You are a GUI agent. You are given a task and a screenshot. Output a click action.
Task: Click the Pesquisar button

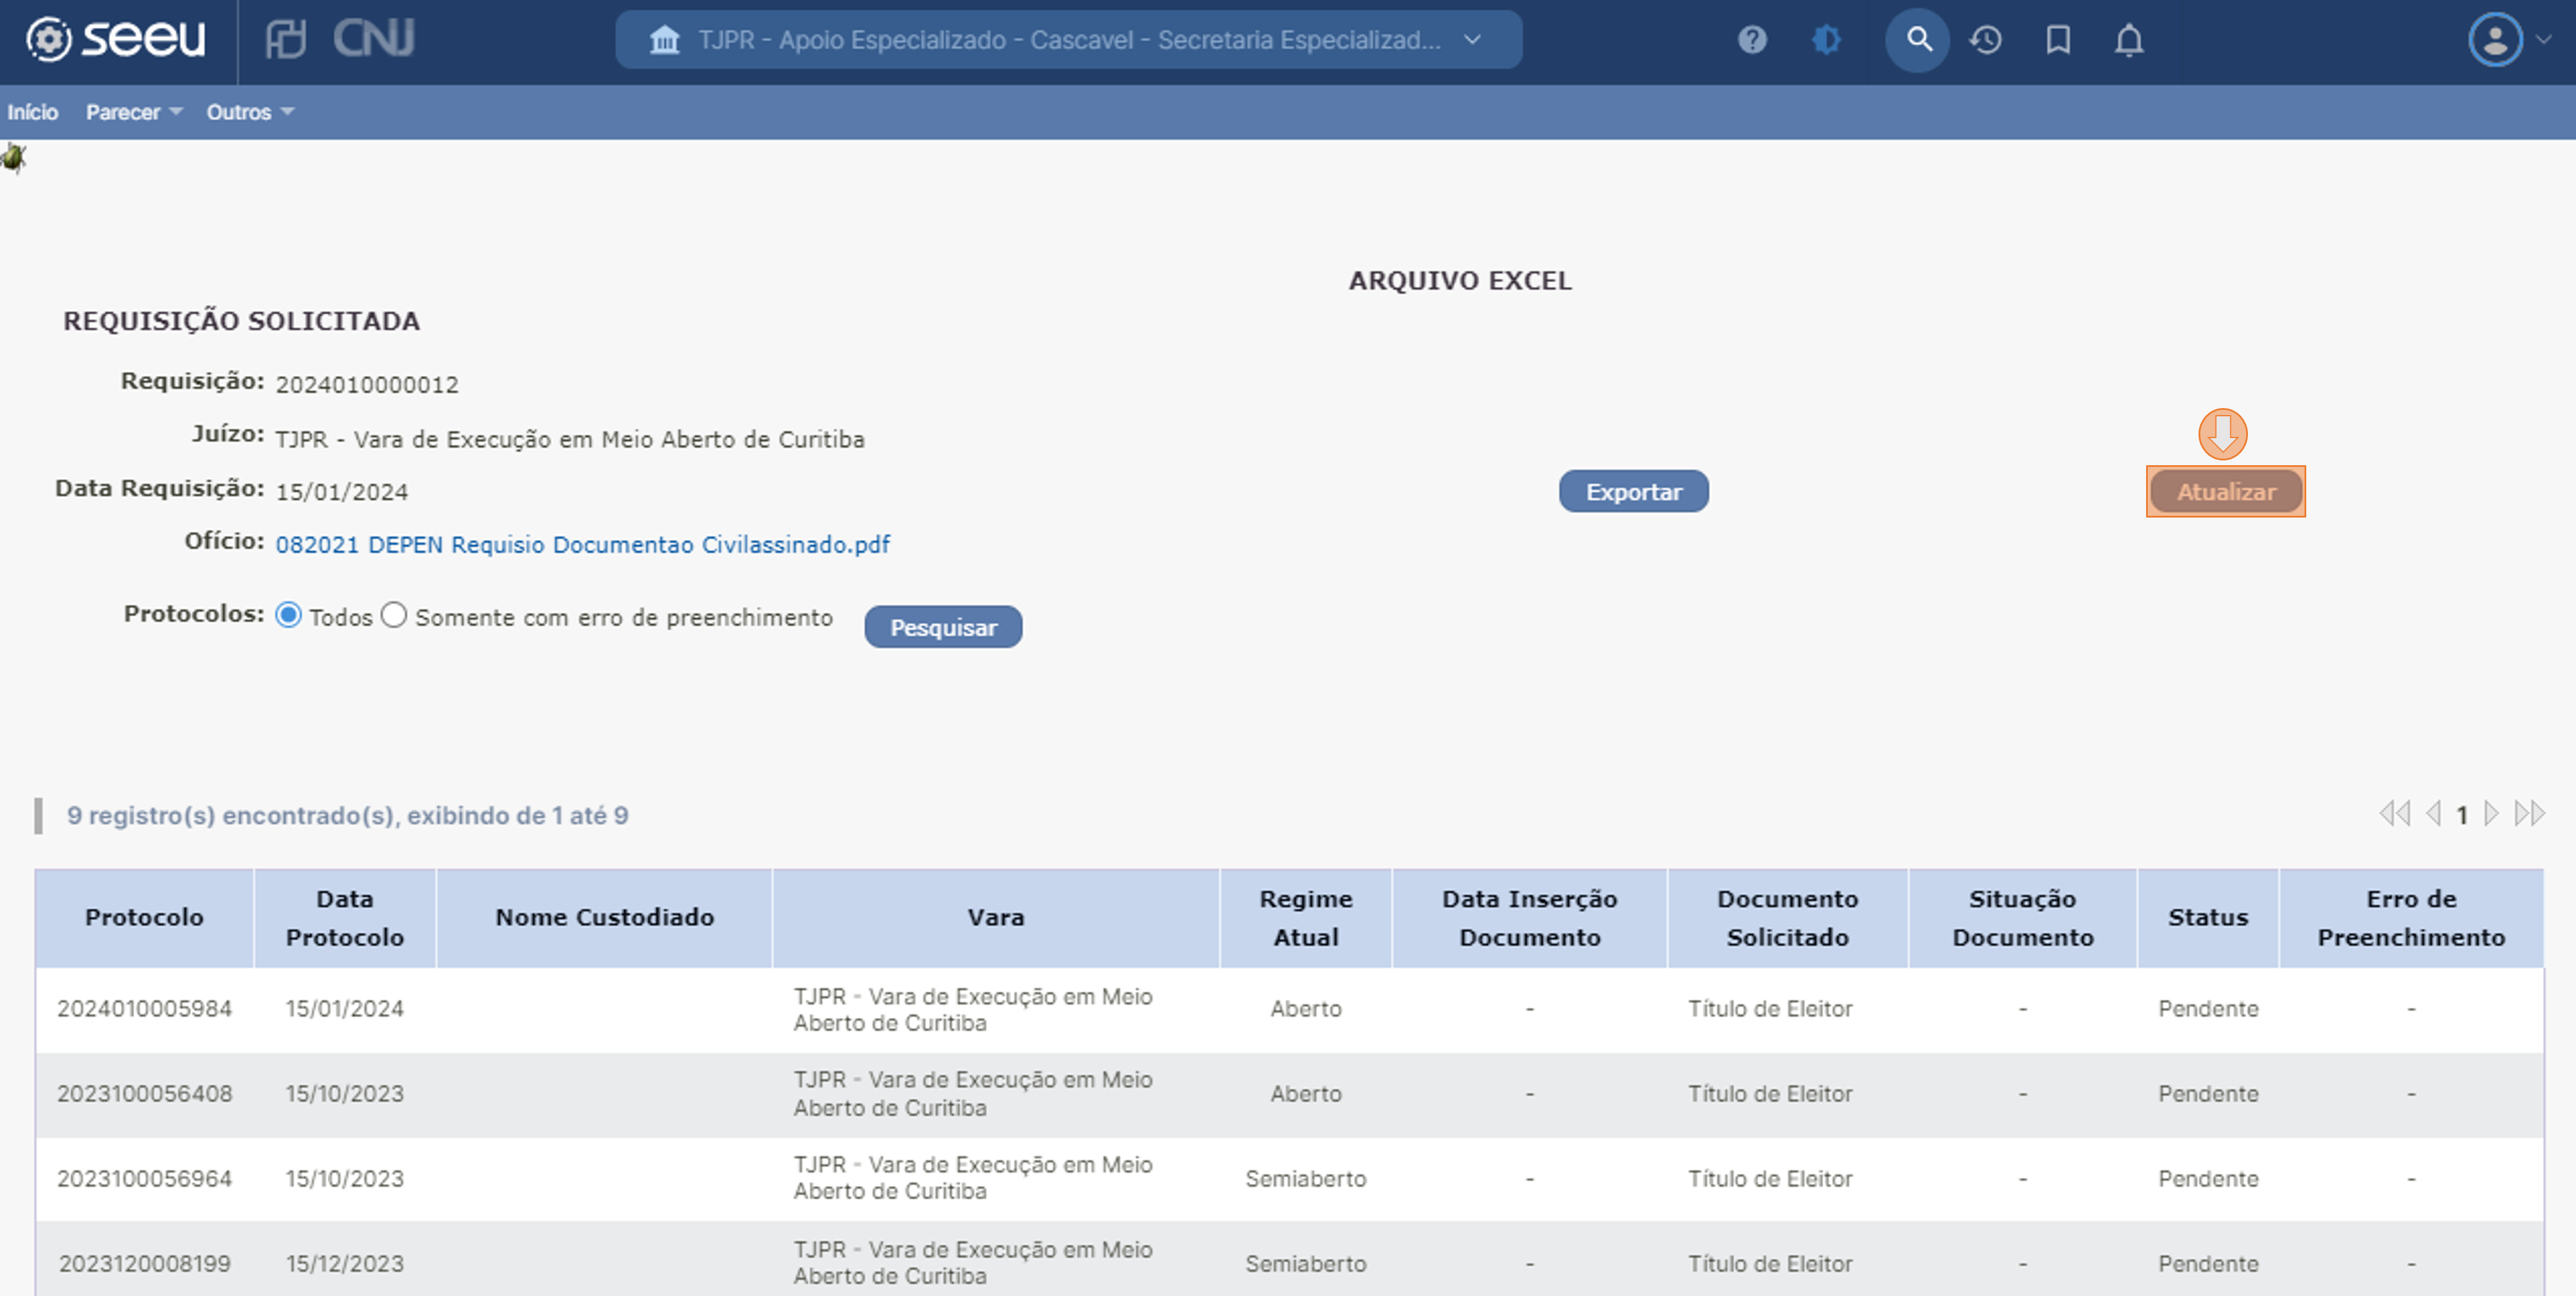pos(943,627)
